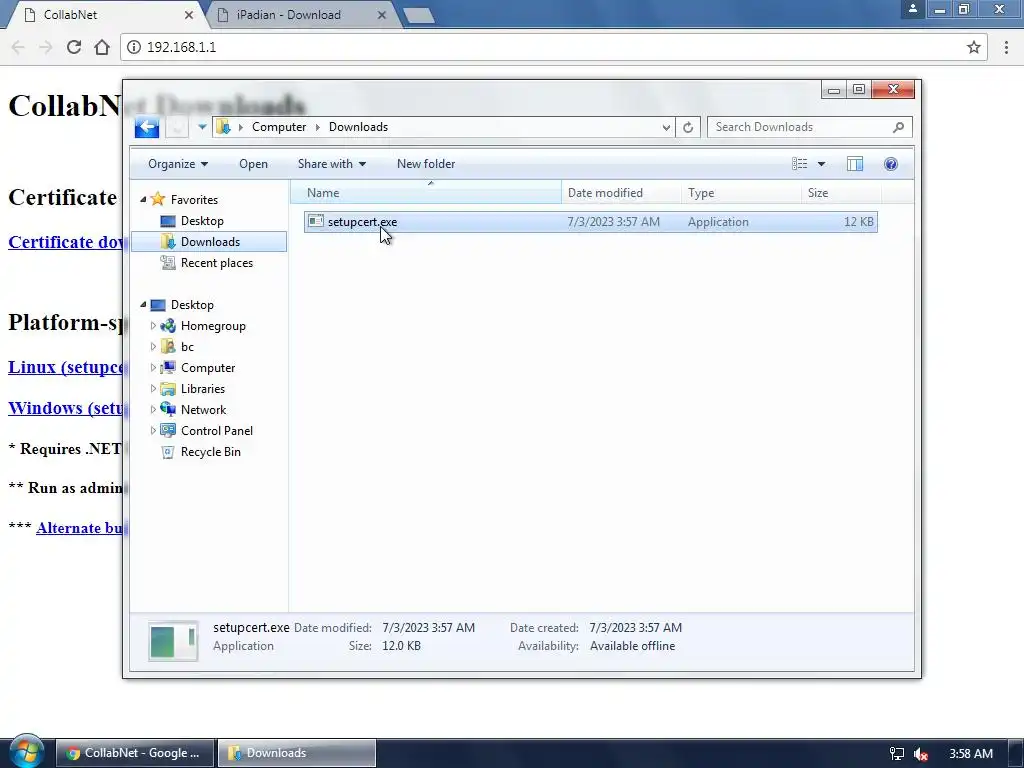Click the Chrome address bar URL
Screen dimensions: 1024x768
[x=182, y=47]
